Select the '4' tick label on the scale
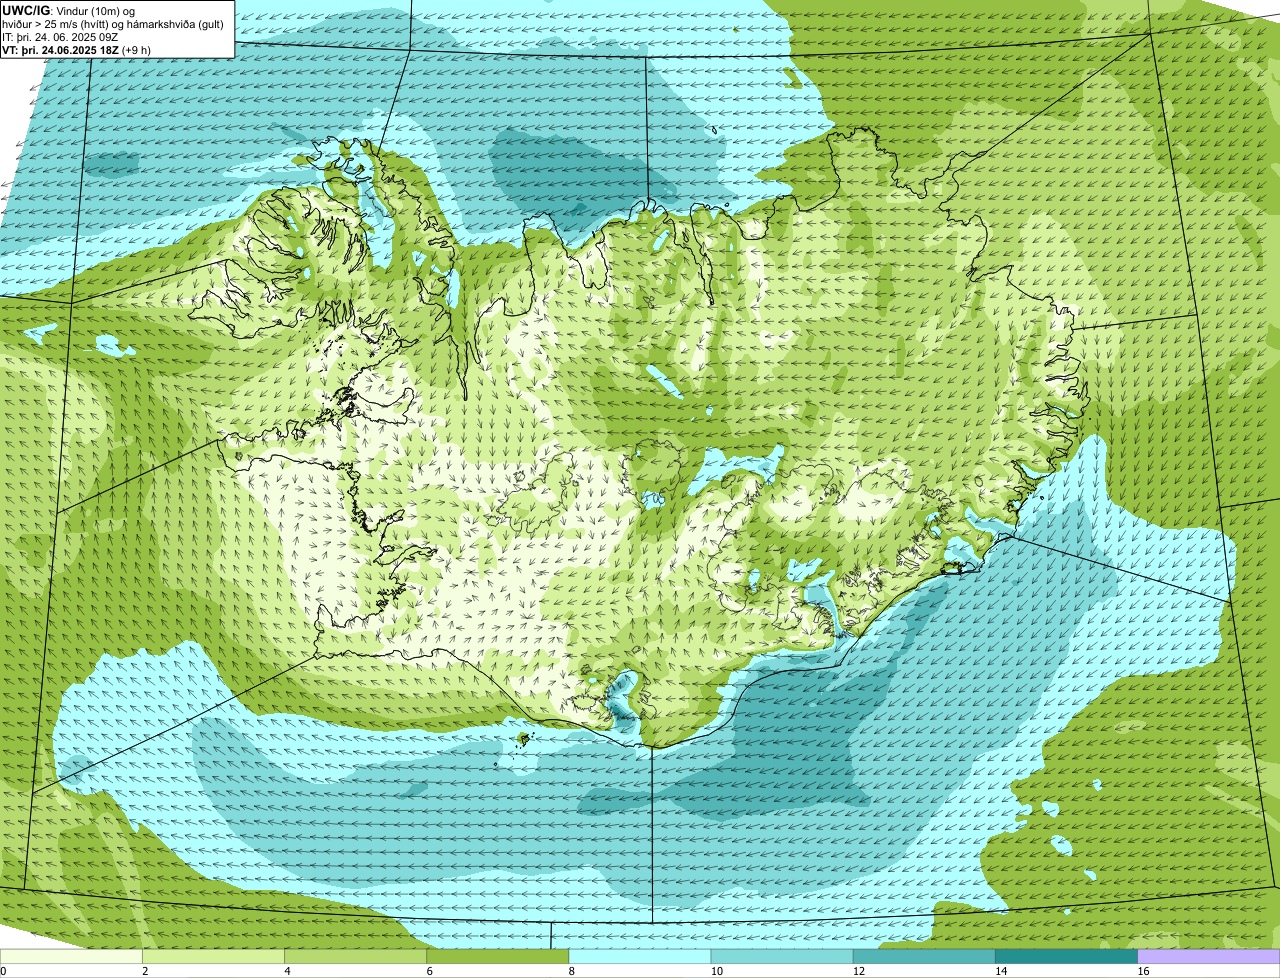Screen dimensions: 1280x978 pyautogui.click(x=287, y=971)
